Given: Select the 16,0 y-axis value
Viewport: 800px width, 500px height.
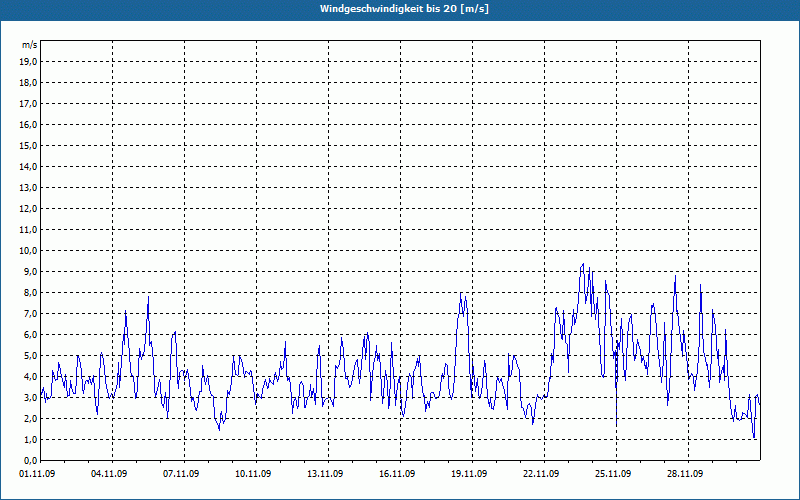Looking at the screenshot, I should (x=29, y=124).
